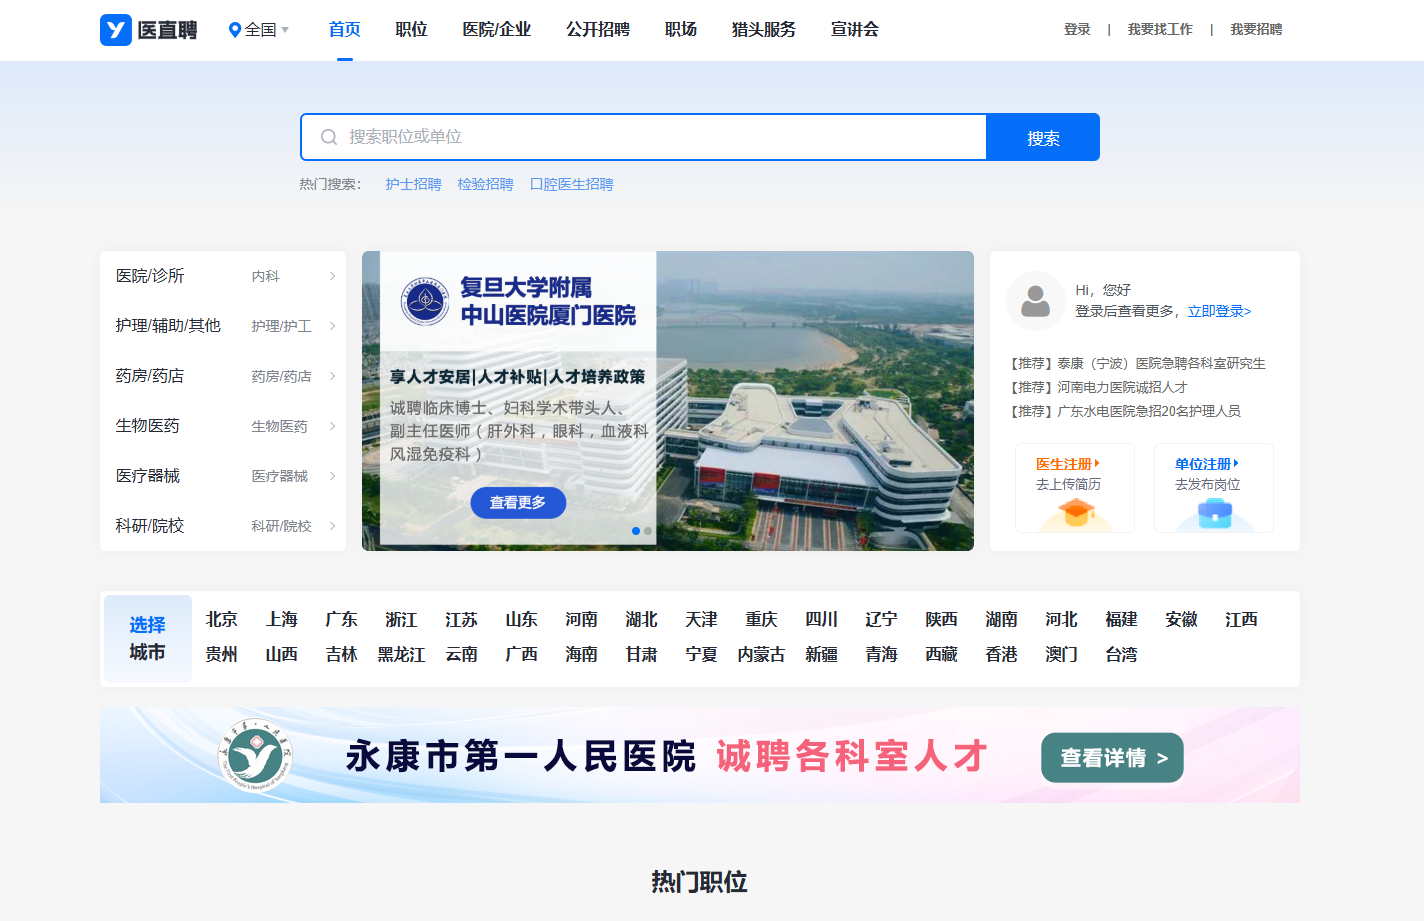Click the 永康市第一人民医院 round logo
The image size is (1424, 921).
256,755
